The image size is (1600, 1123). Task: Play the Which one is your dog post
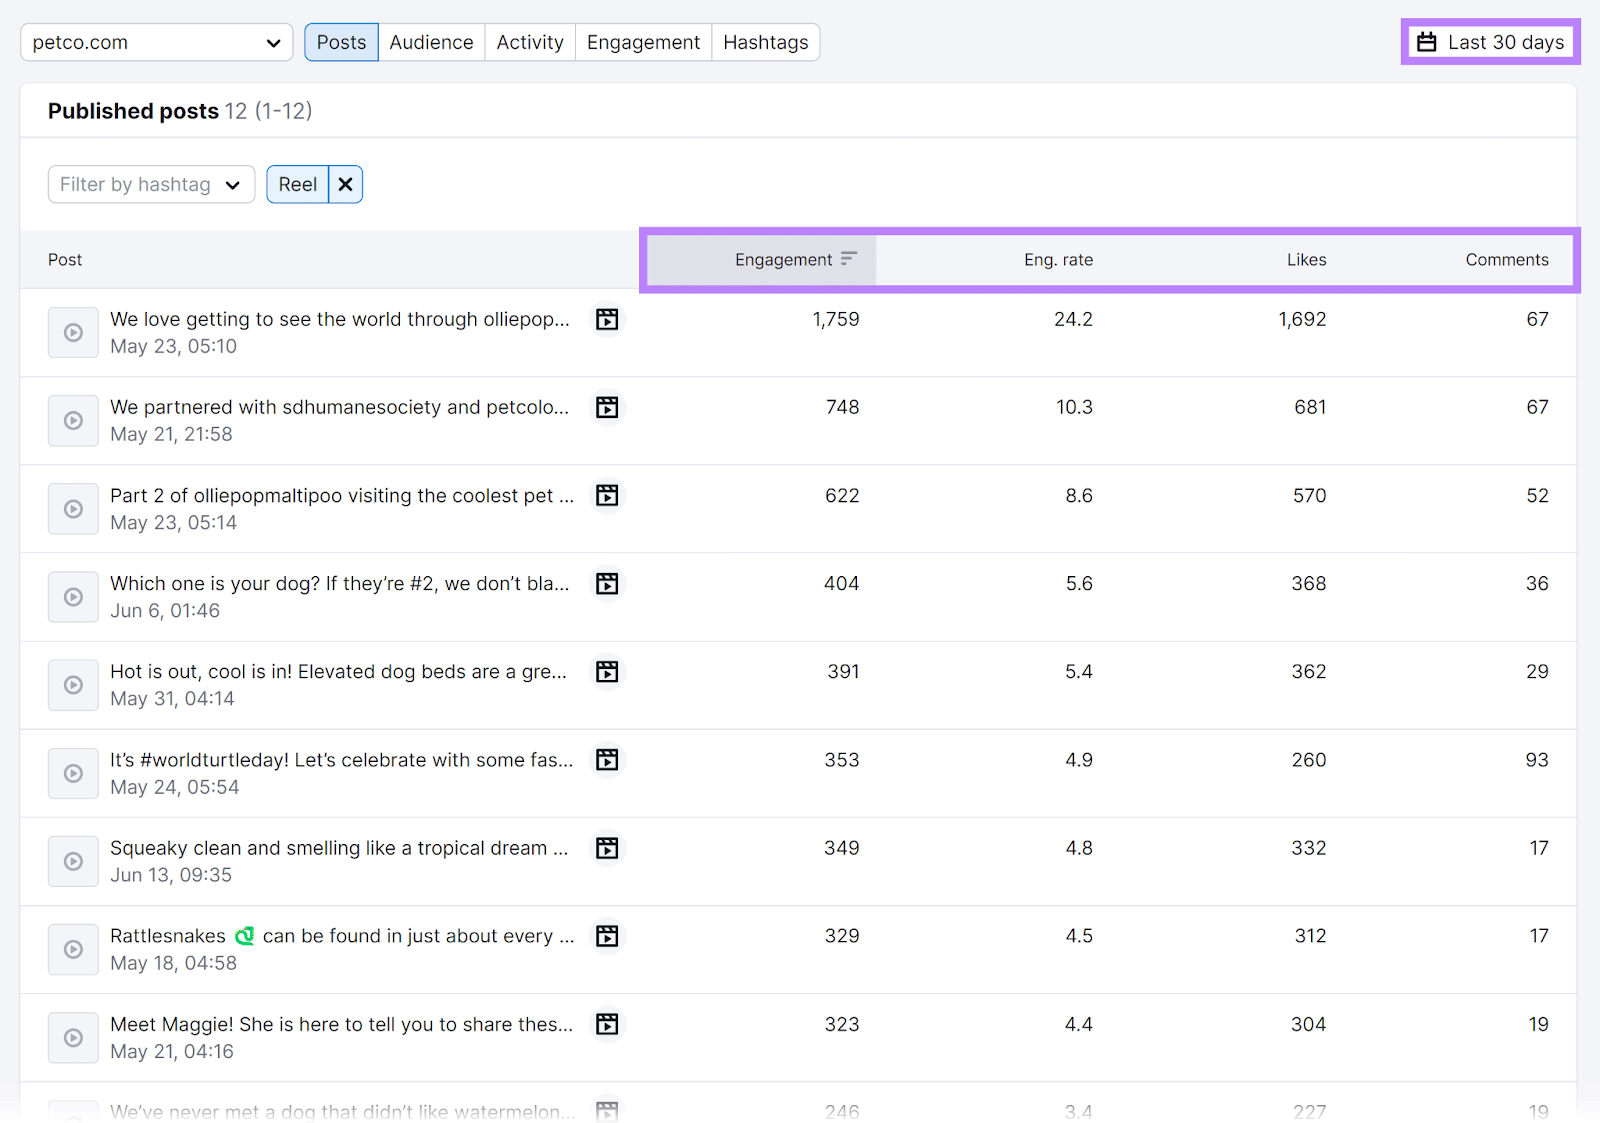pos(73,596)
